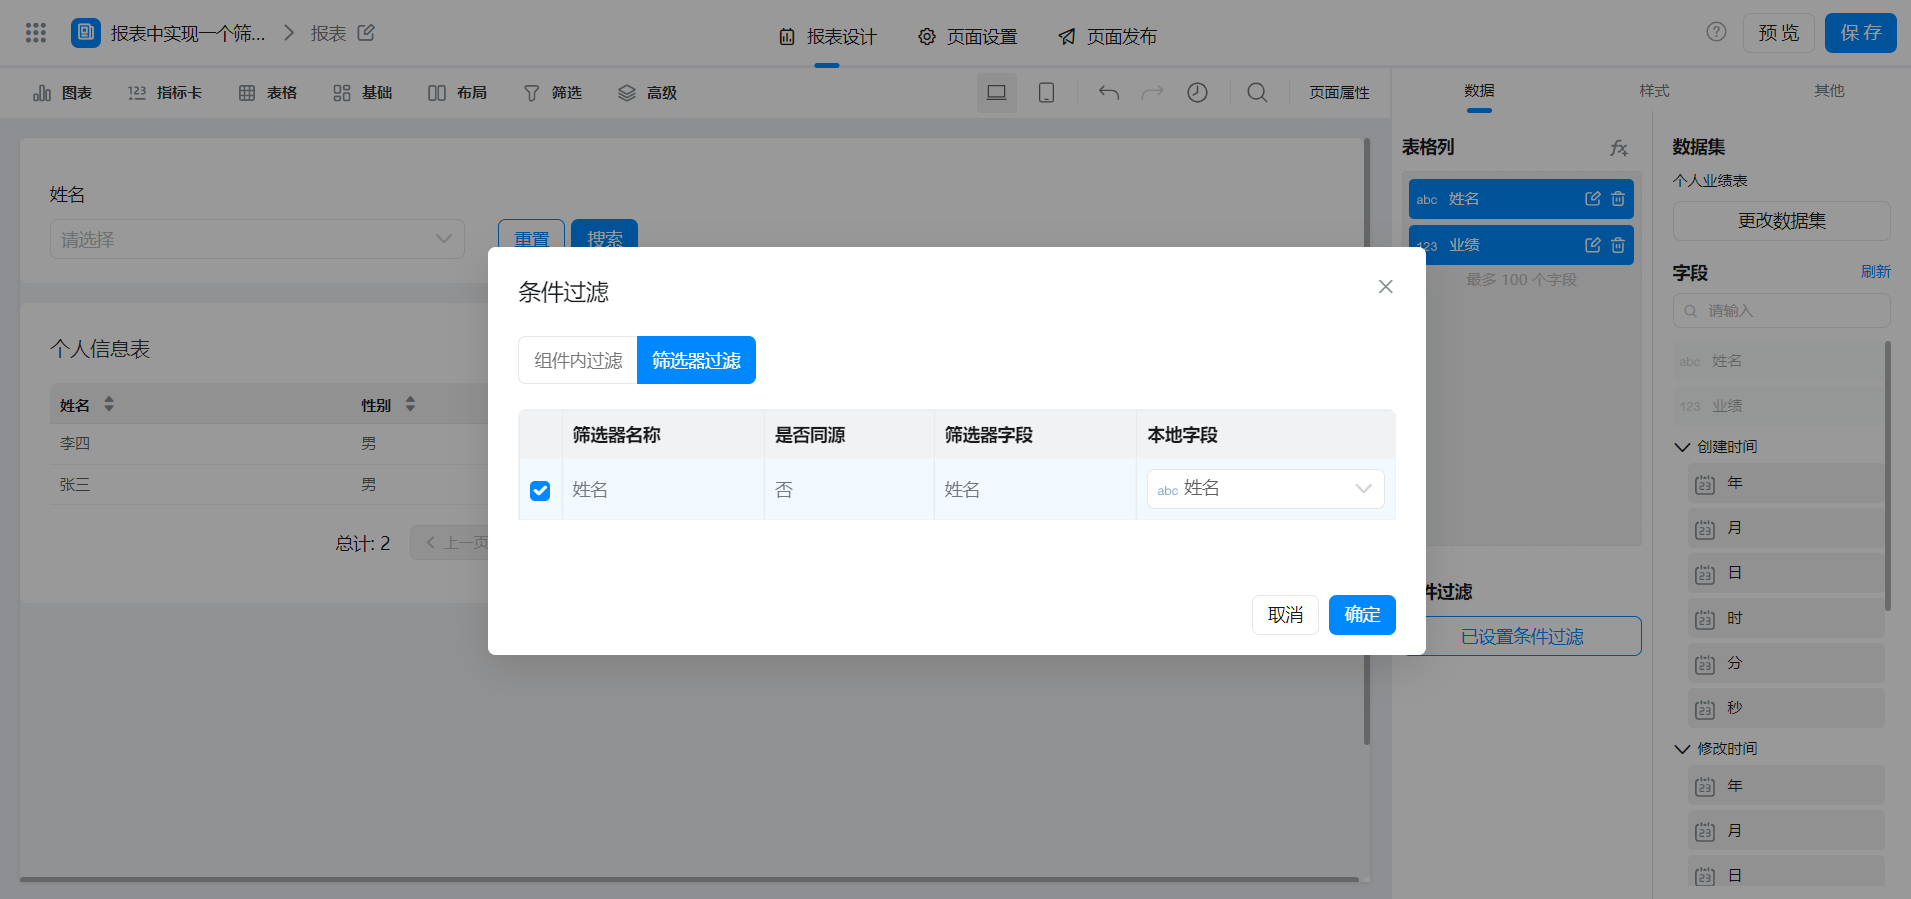Go to 页面发布 tab

pos(1107,37)
